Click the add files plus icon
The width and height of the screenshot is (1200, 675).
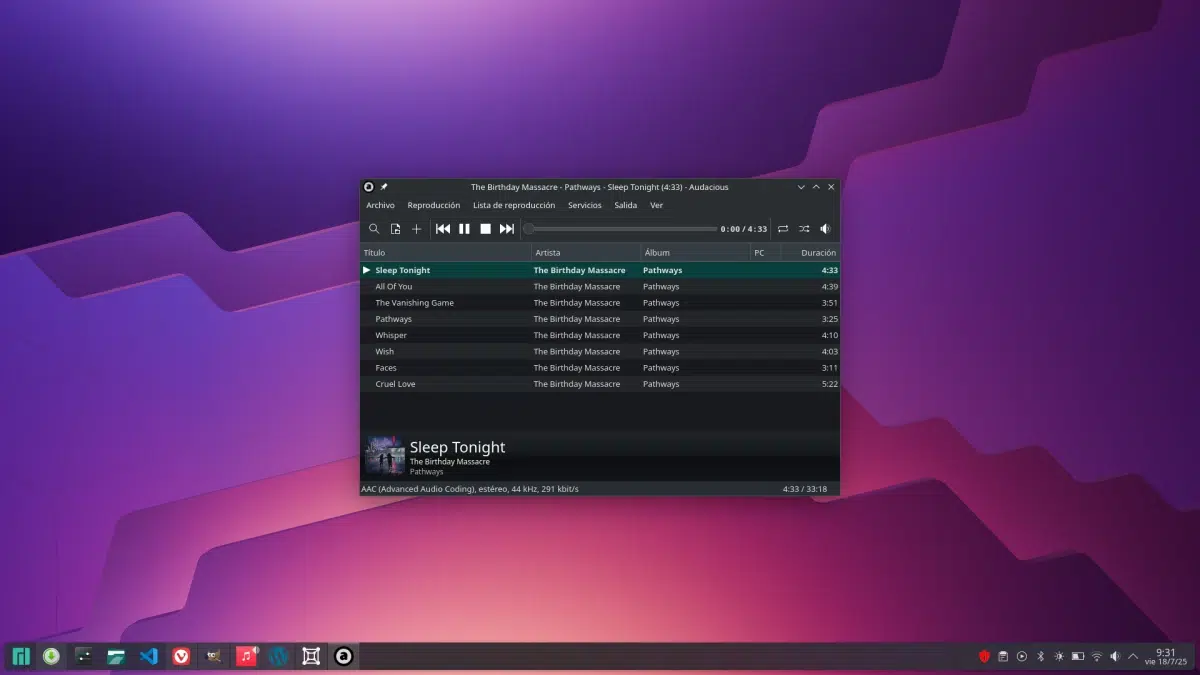pyautogui.click(x=417, y=229)
